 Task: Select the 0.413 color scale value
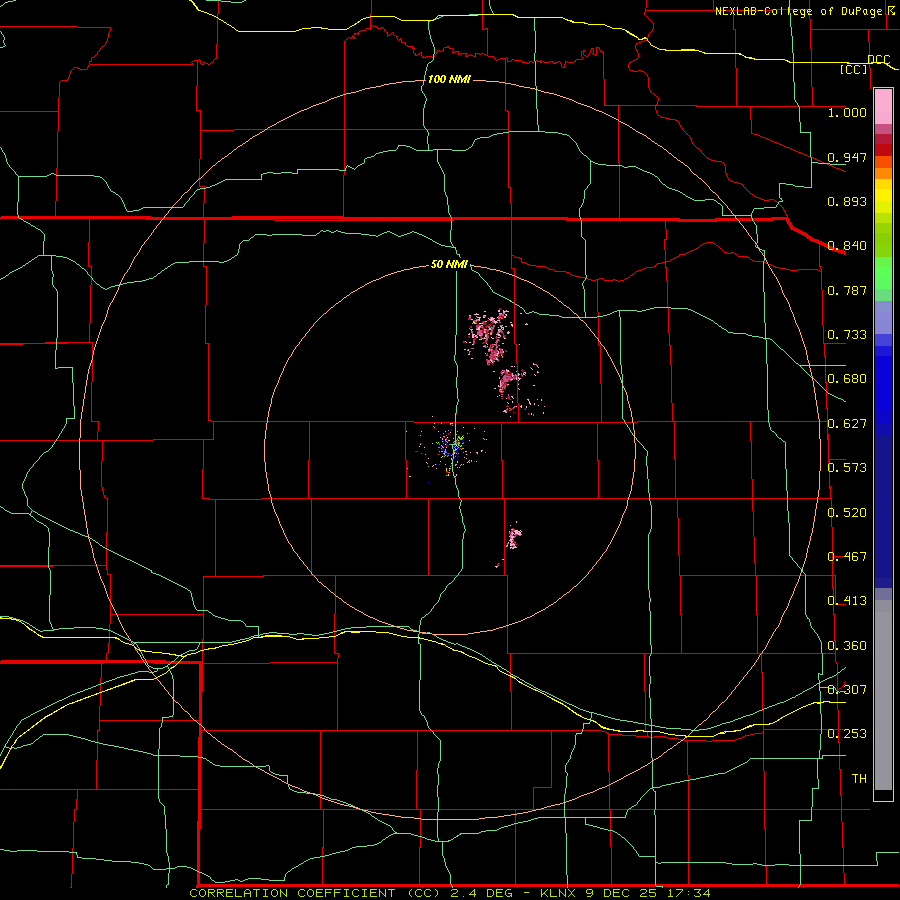(x=847, y=601)
